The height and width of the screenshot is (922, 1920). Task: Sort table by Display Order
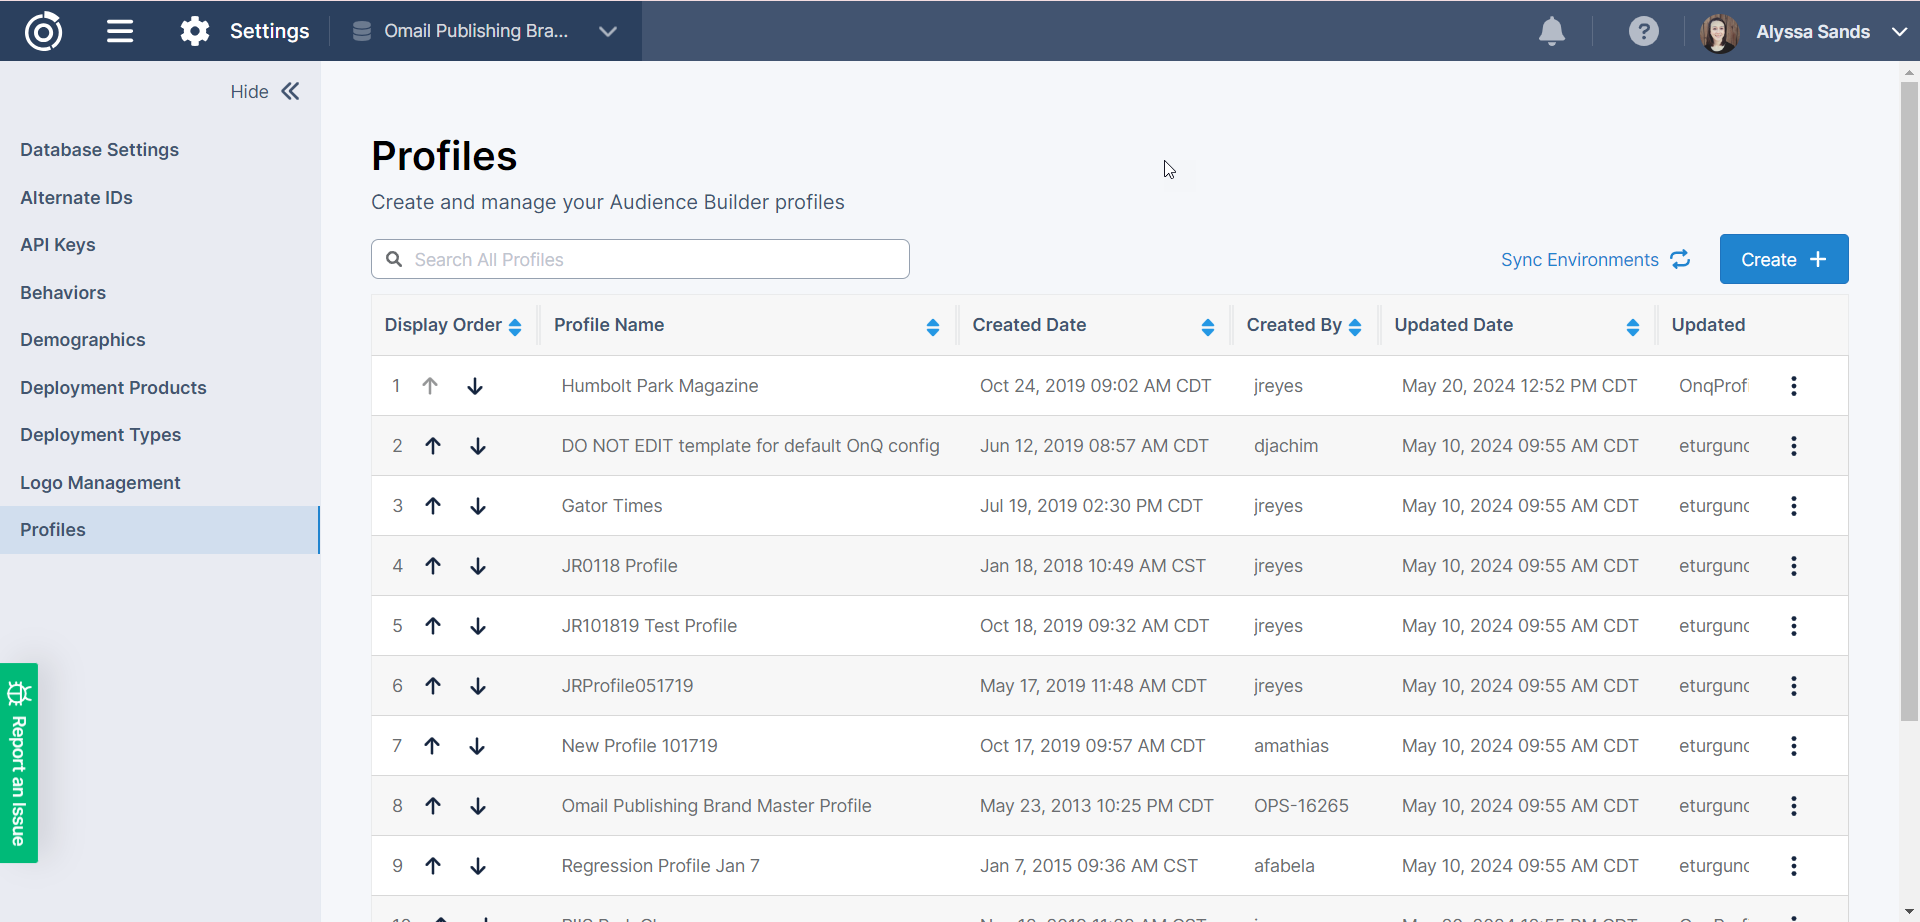tap(515, 326)
